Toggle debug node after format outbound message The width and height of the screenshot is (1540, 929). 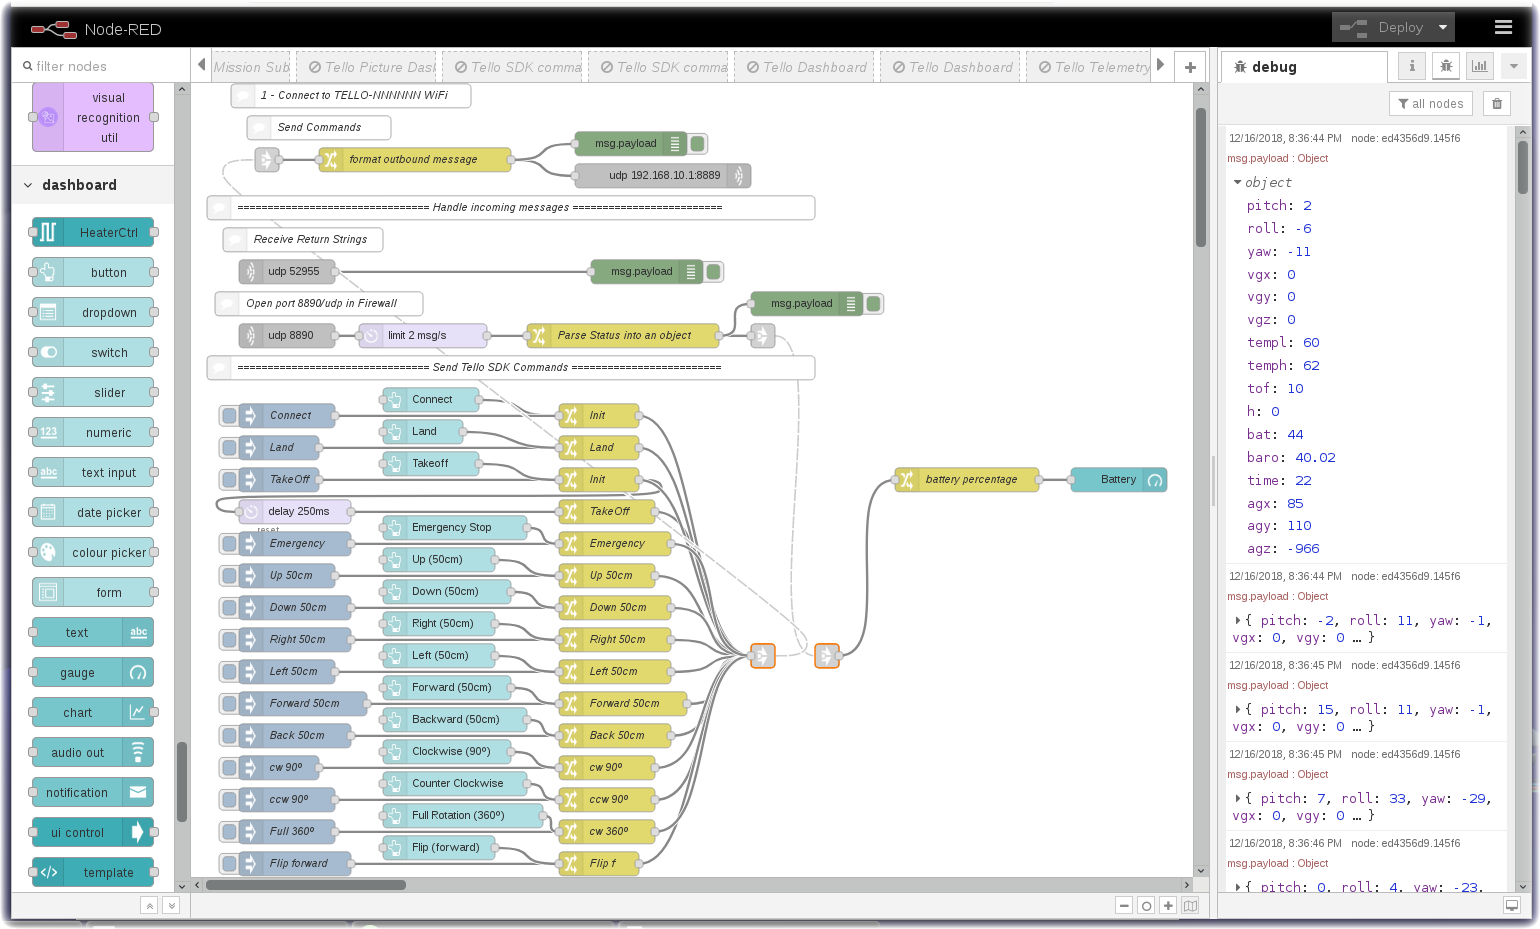pyautogui.click(x=698, y=144)
